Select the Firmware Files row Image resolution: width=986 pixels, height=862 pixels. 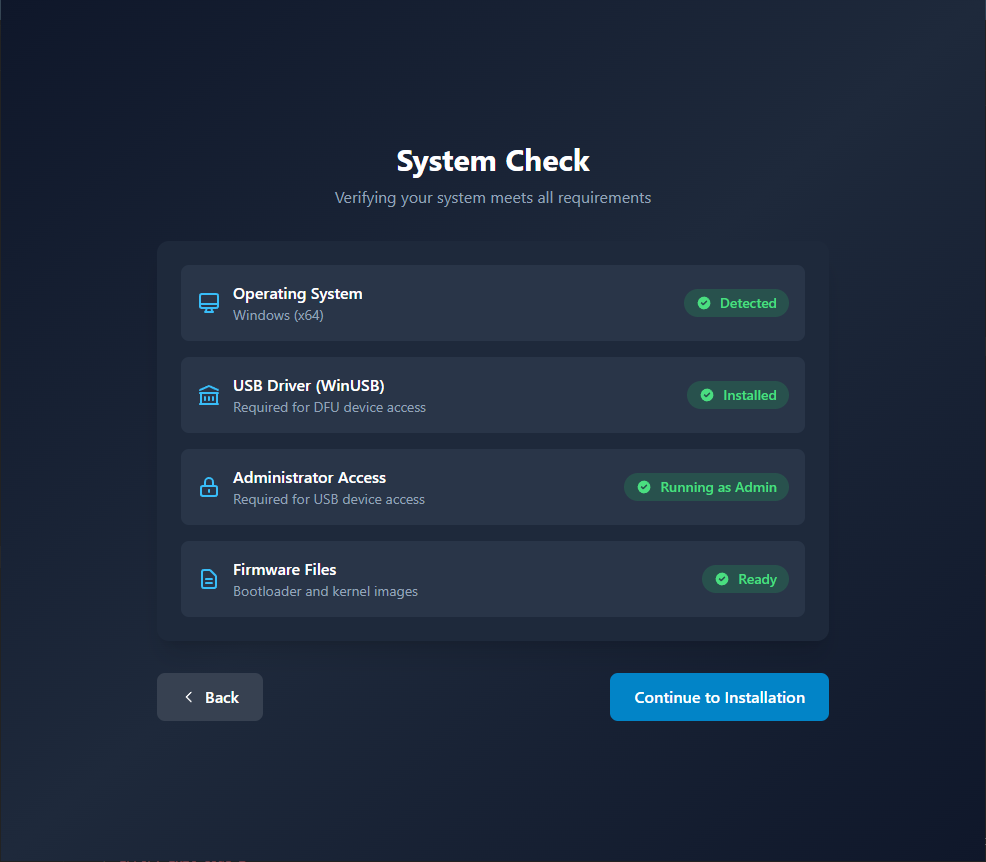pyautogui.click(x=492, y=579)
